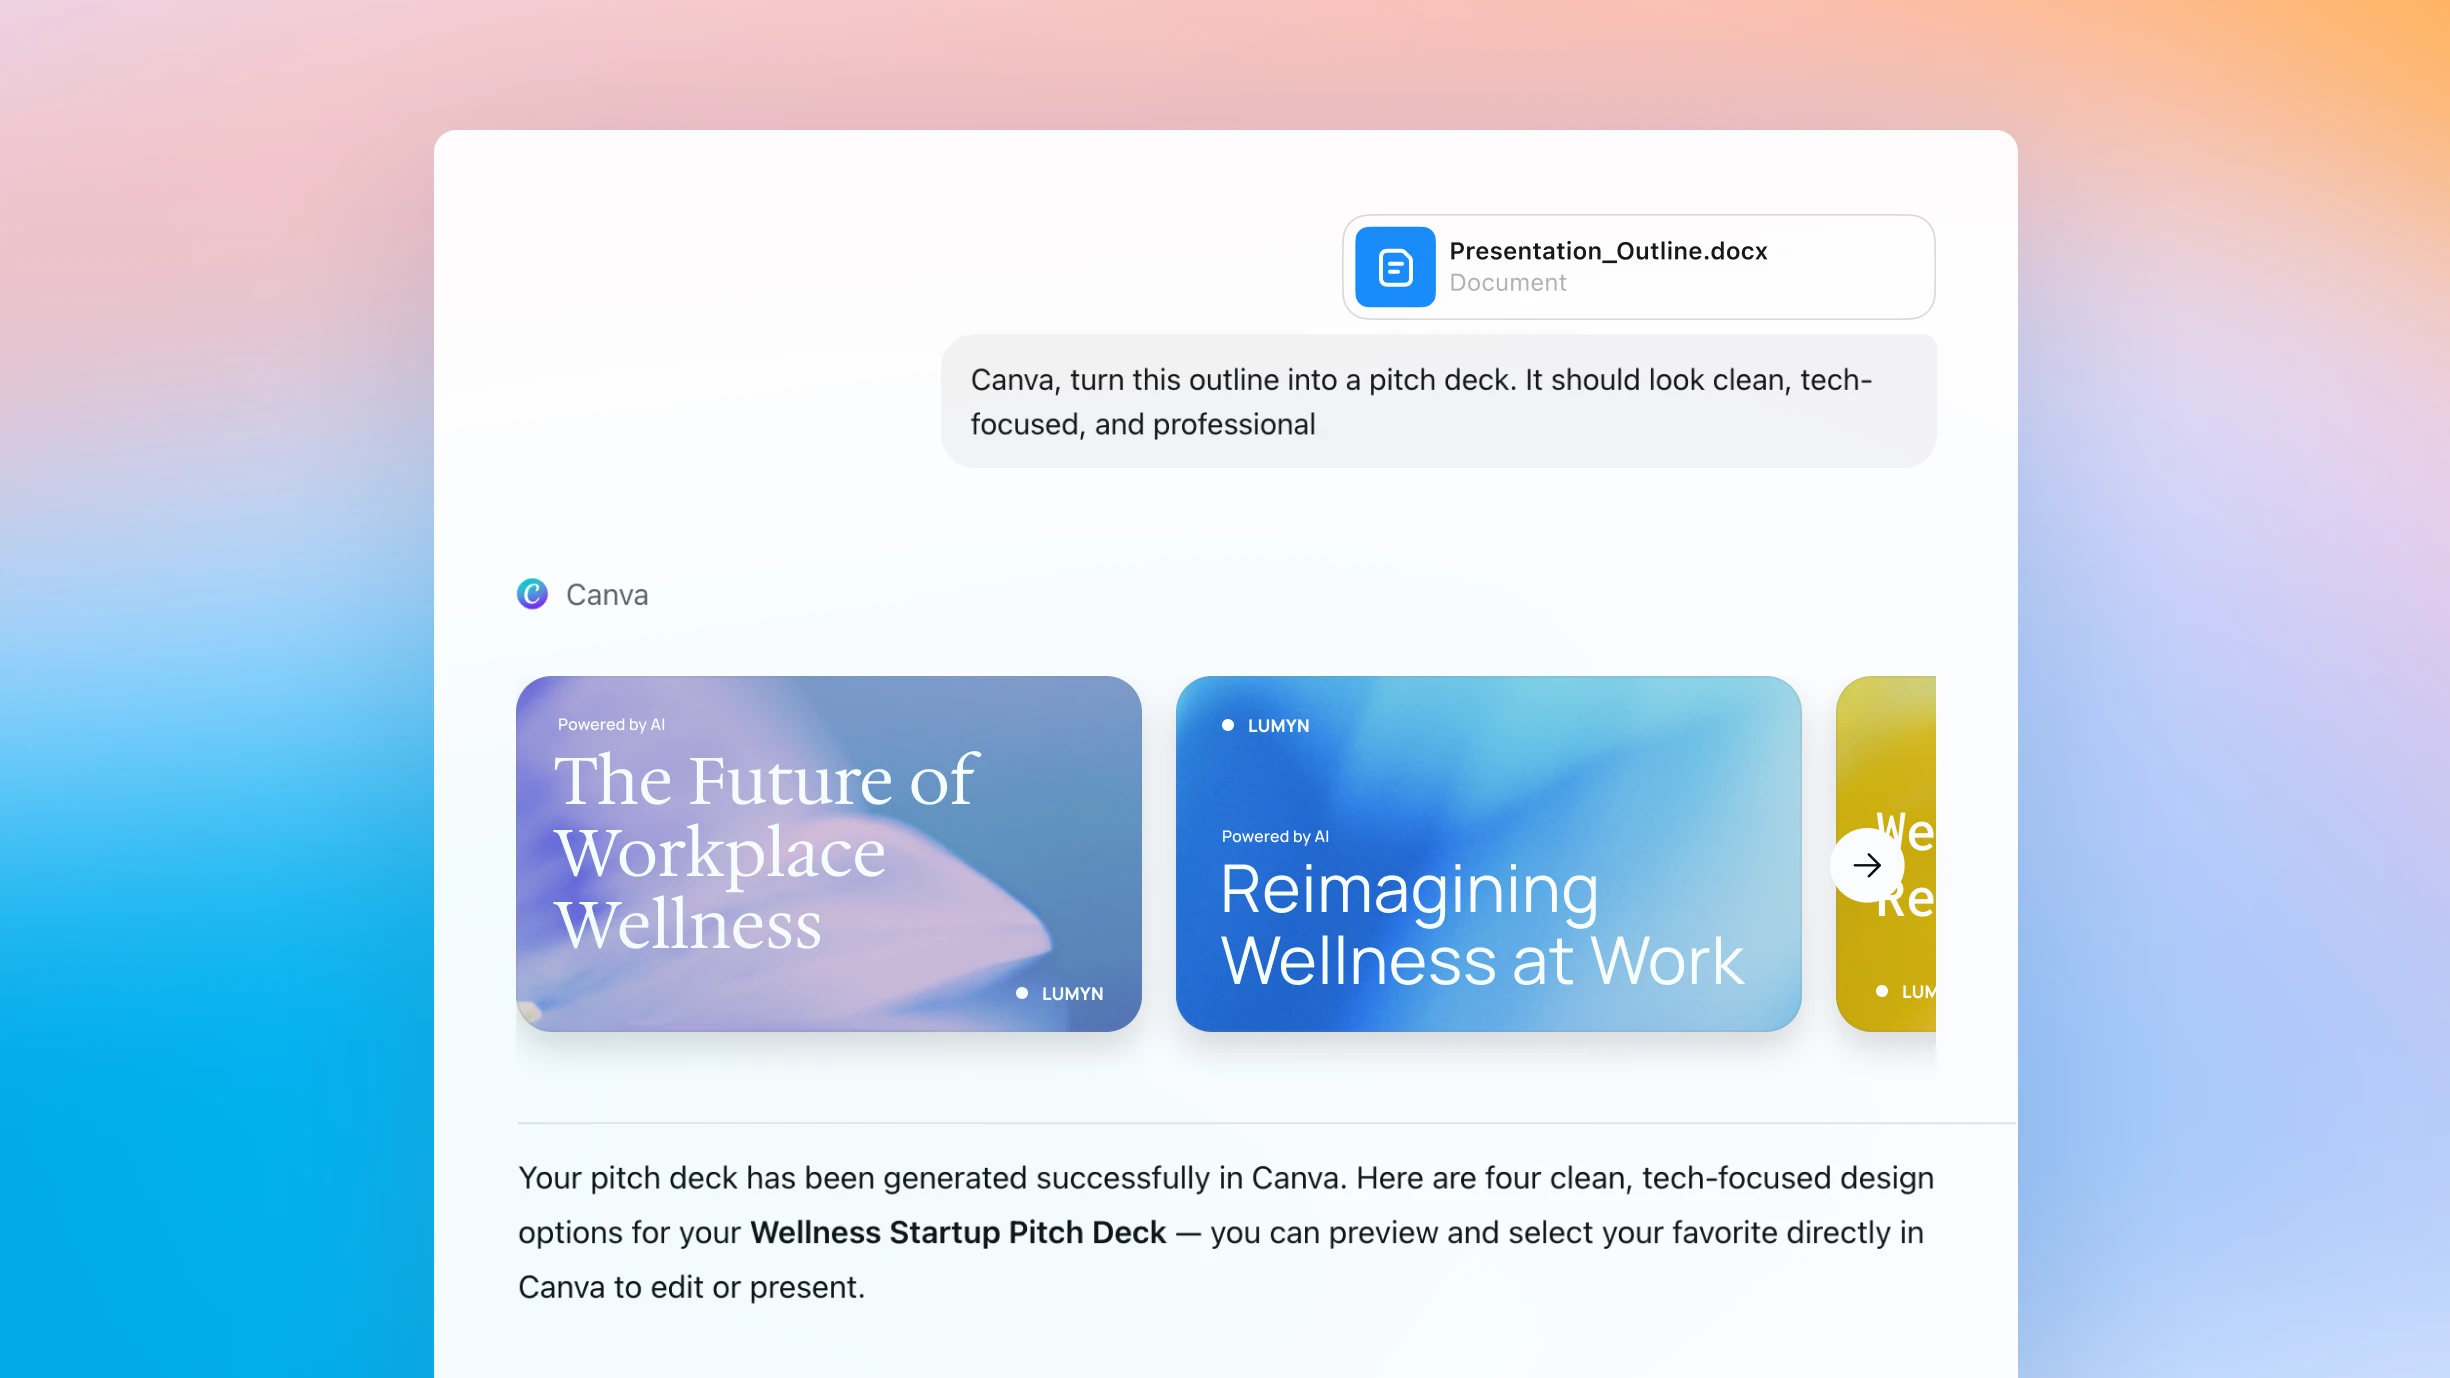The height and width of the screenshot is (1378, 2450).
Task: Click the Reimagining headline text on blue card
Action: pyautogui.click(x=1409, y=889)
